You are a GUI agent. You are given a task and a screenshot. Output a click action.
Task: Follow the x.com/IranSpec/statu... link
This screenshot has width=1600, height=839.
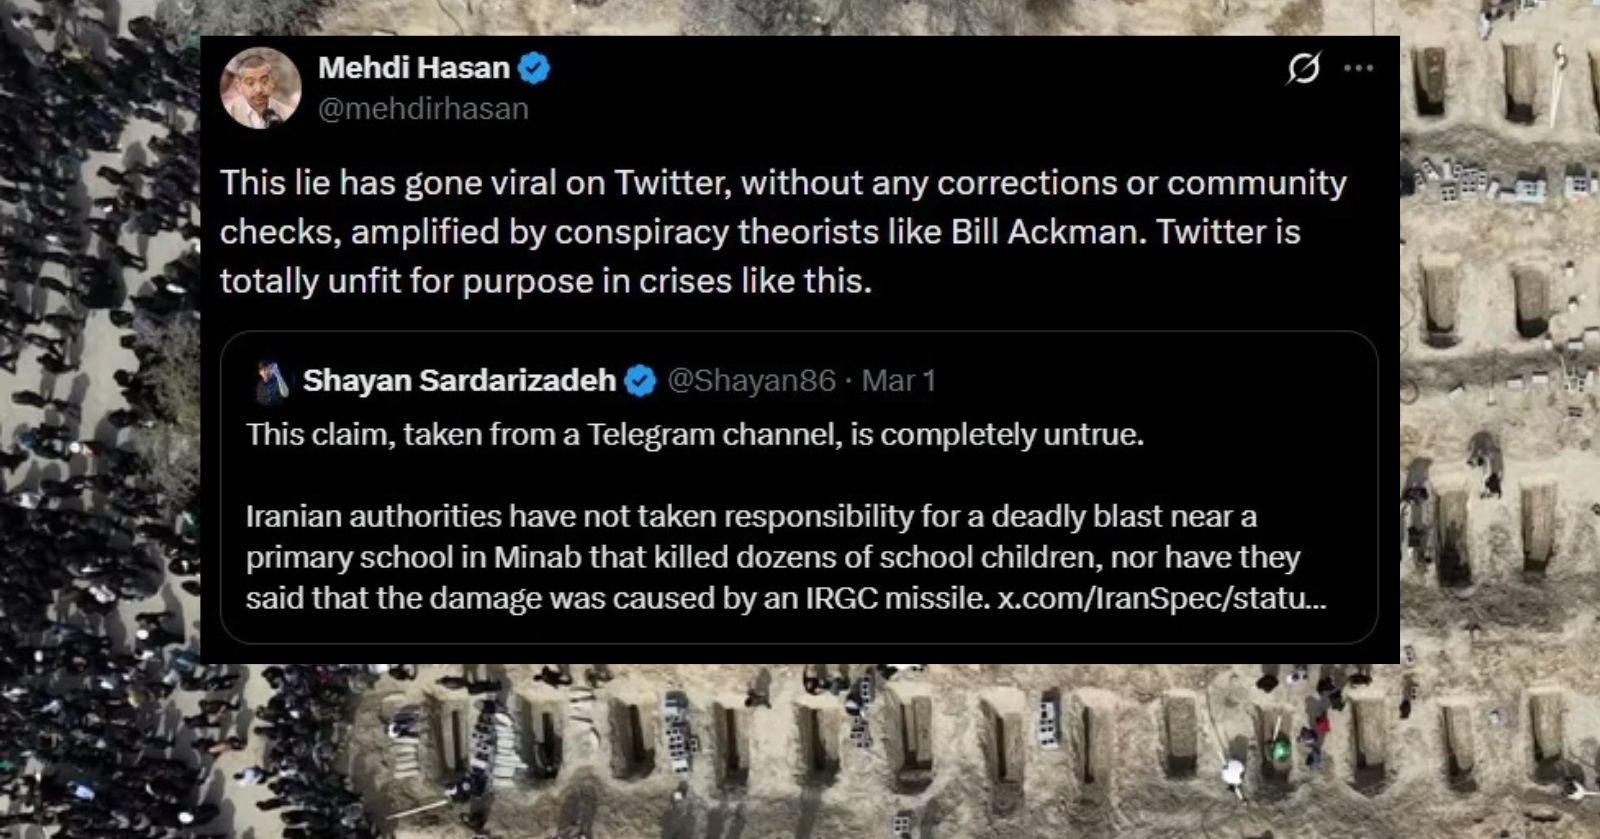coord(1161,598)
